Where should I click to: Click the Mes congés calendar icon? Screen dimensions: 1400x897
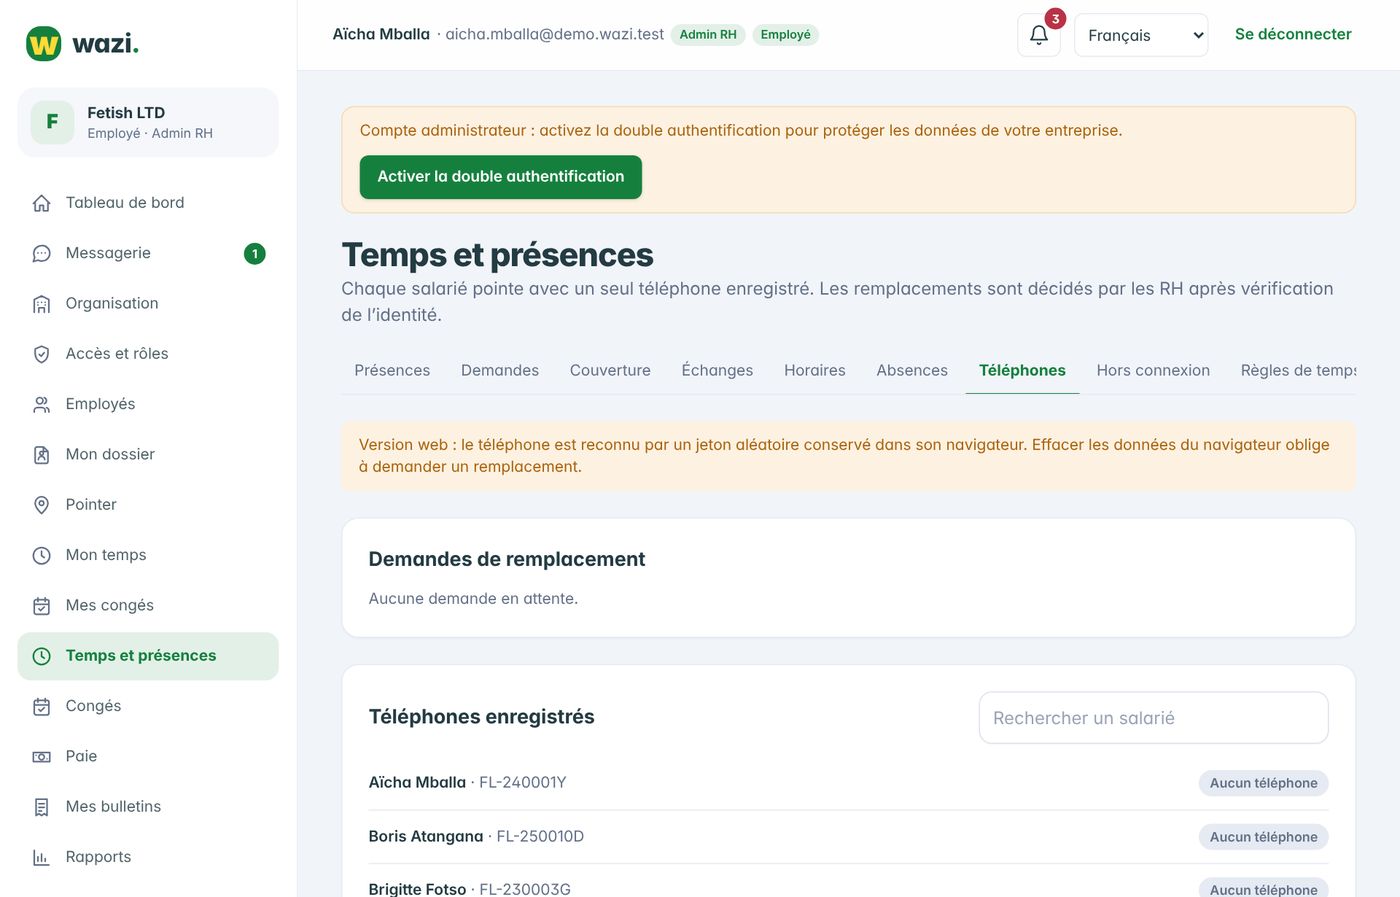41,606
